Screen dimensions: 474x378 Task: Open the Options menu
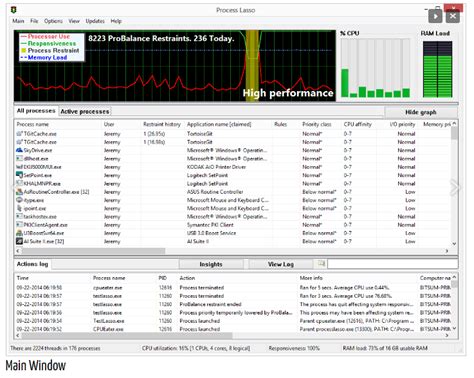pos(53,21)
